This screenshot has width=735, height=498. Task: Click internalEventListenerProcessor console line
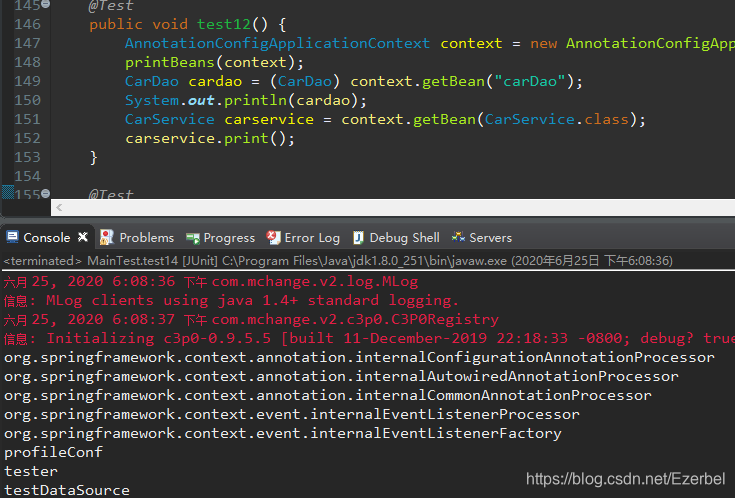tap(292, 415)
